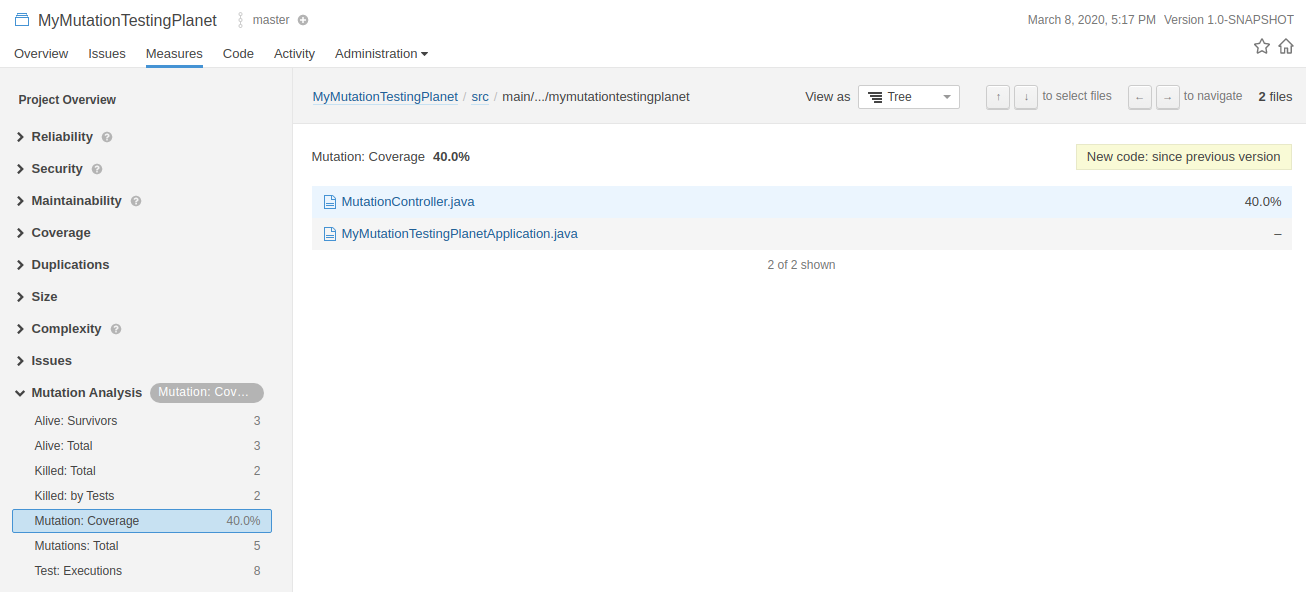The height and width of the screenshot is (592, 1306).
Task: Mark project as favorite with star icon
Action: [x=1262, y=46]
